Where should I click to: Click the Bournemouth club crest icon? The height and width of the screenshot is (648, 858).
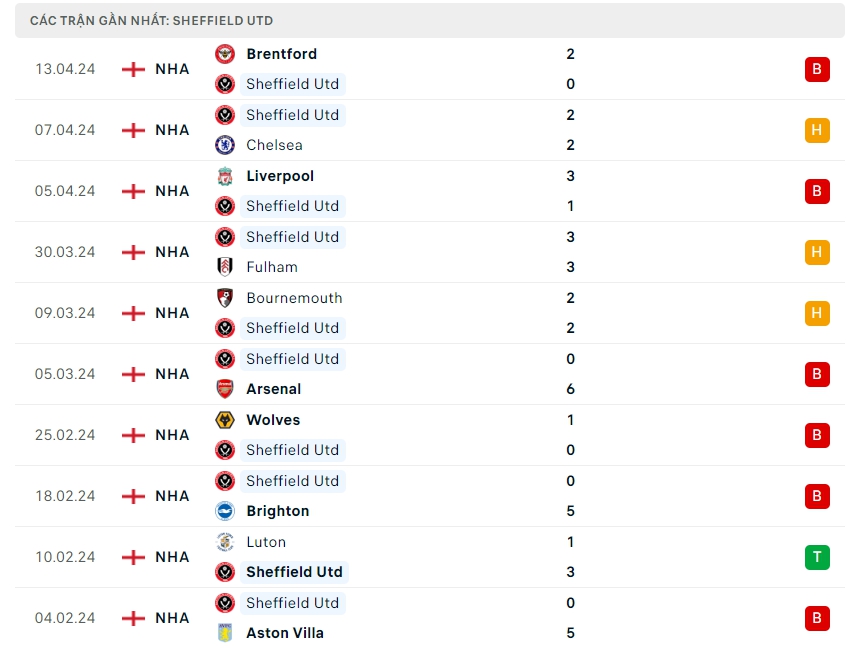(x=225, y=298)
